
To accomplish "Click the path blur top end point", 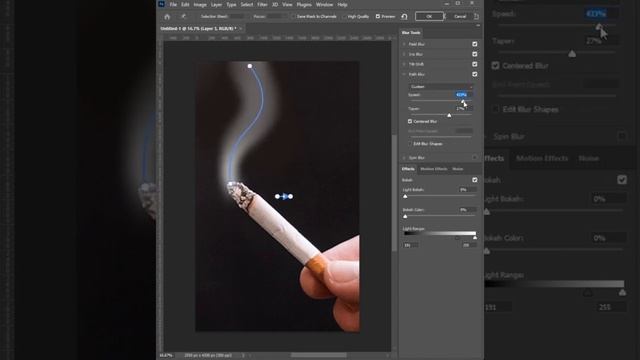I will [250, 66].
